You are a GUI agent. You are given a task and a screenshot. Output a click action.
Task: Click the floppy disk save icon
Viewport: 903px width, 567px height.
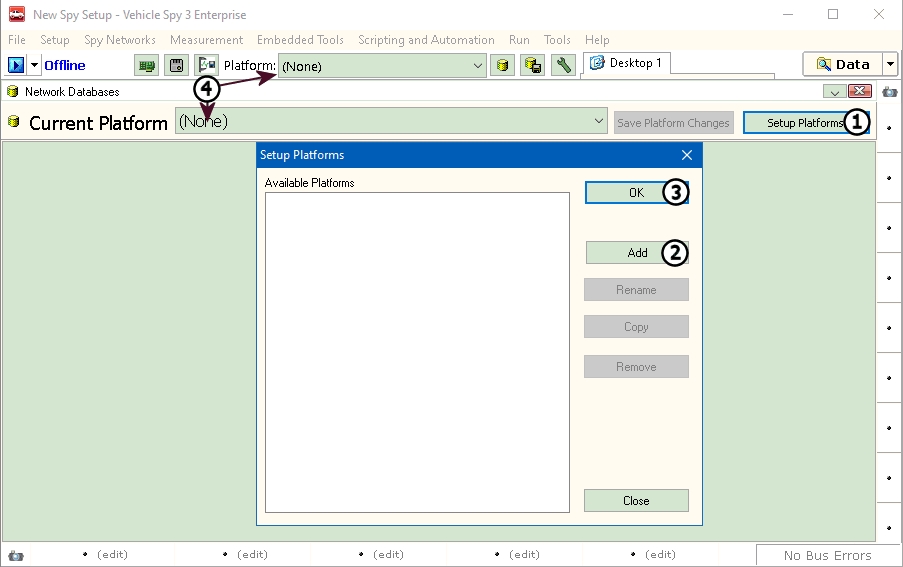pyautogui.click(x=176, y=66)
